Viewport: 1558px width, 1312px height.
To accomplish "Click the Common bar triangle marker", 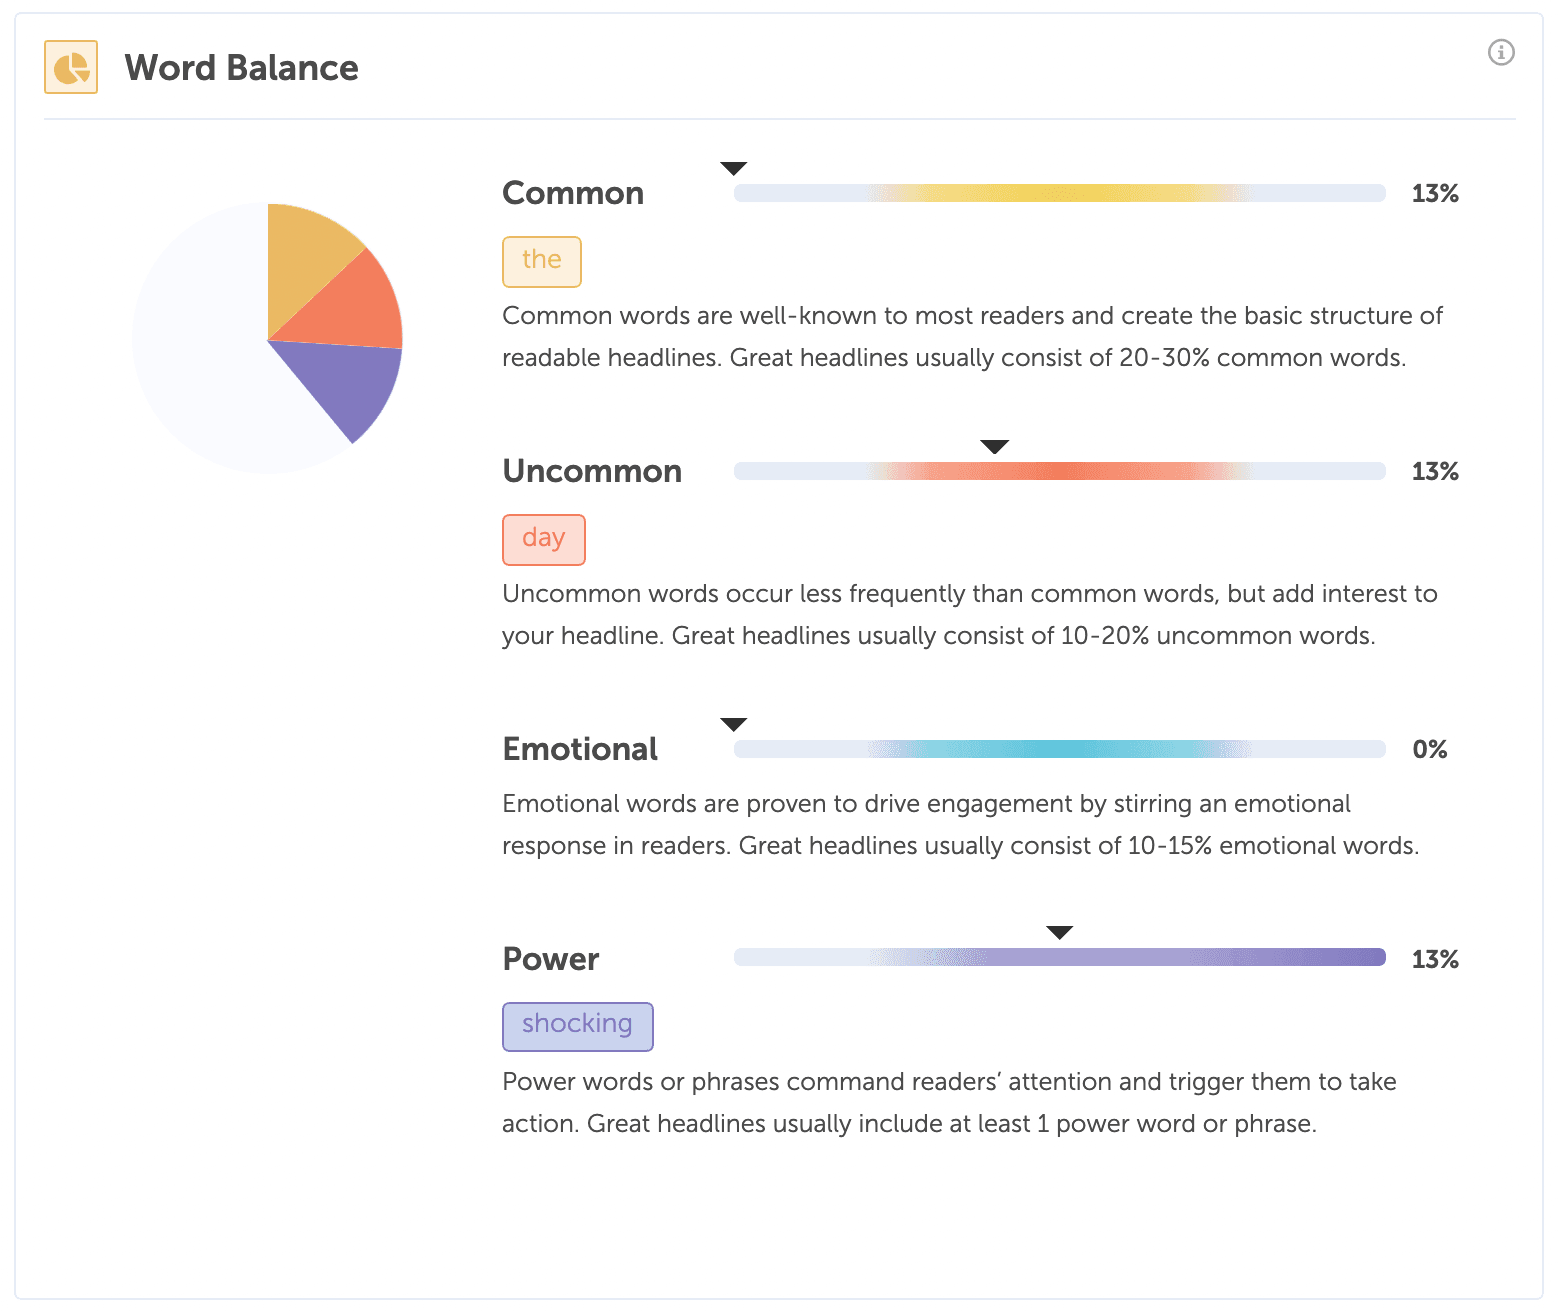I will click(x=734, y=168).
